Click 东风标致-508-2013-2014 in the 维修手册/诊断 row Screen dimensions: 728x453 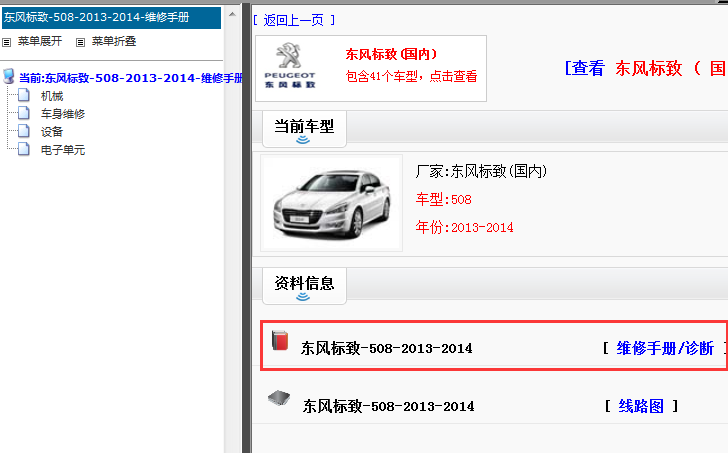pos(386,348)
